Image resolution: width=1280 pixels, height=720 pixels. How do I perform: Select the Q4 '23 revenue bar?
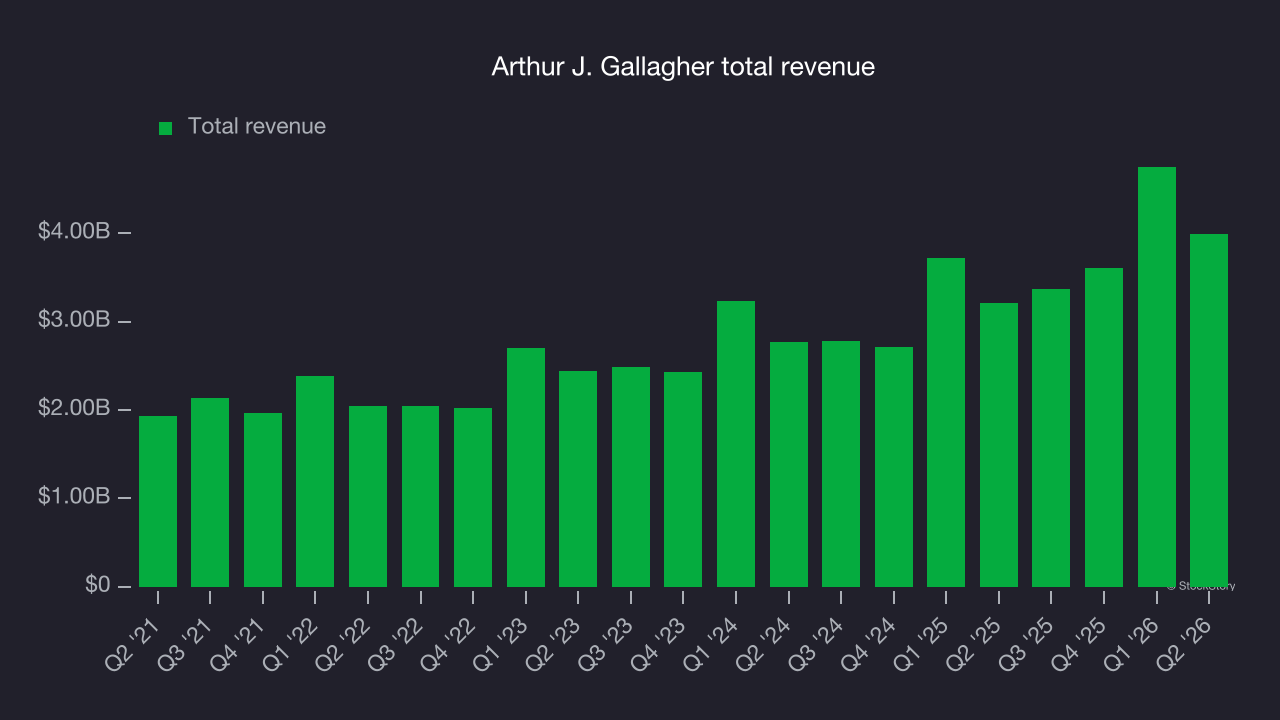pos(683,480)
